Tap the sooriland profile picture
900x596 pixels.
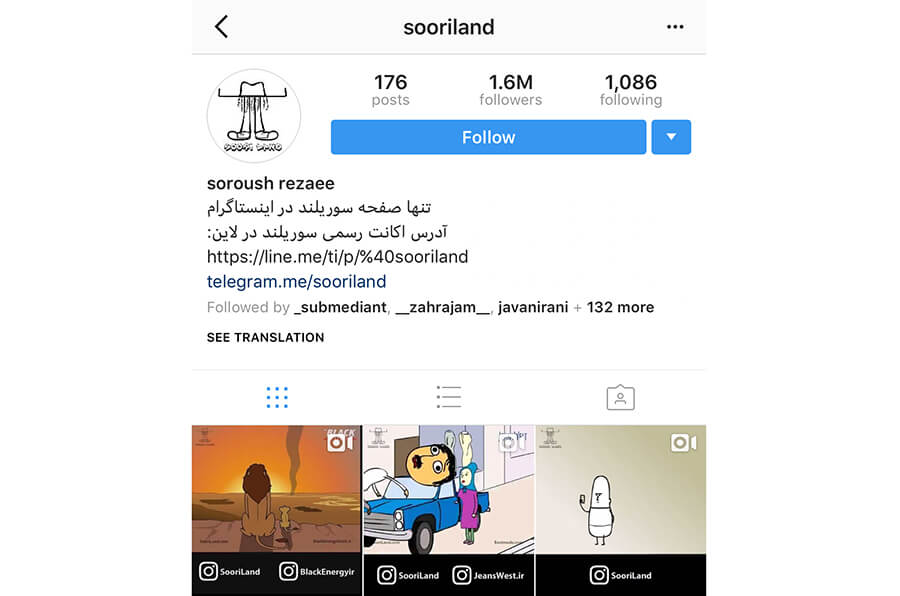[x=254, y=116]
